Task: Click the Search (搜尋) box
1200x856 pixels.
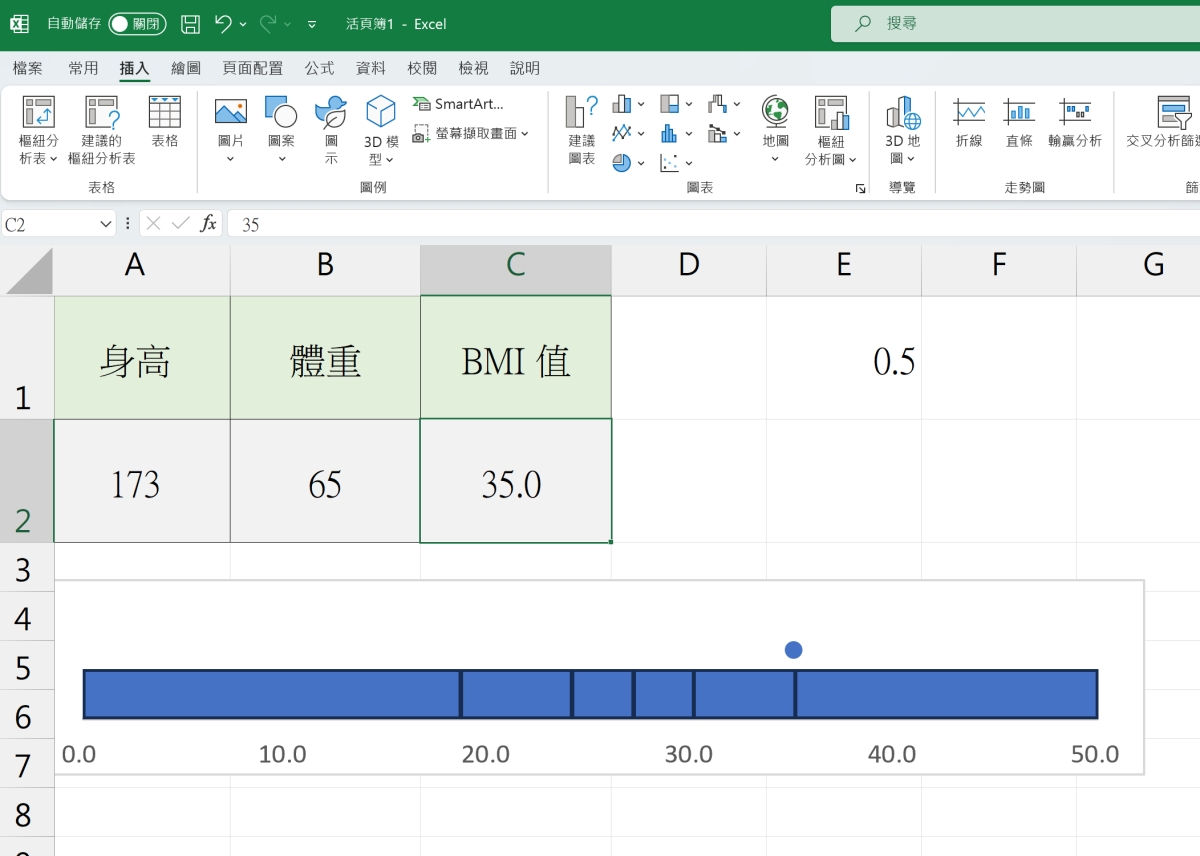Action: point(1010,24)
